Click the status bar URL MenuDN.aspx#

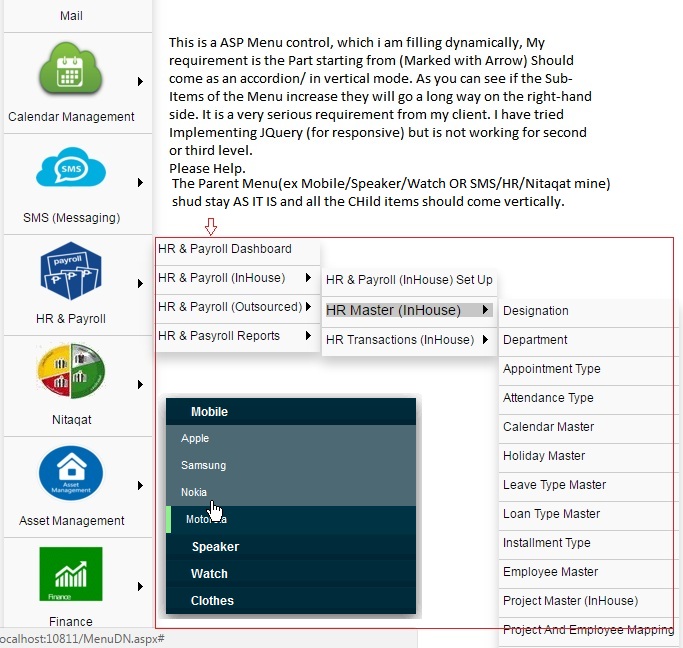tap(81, 639)
